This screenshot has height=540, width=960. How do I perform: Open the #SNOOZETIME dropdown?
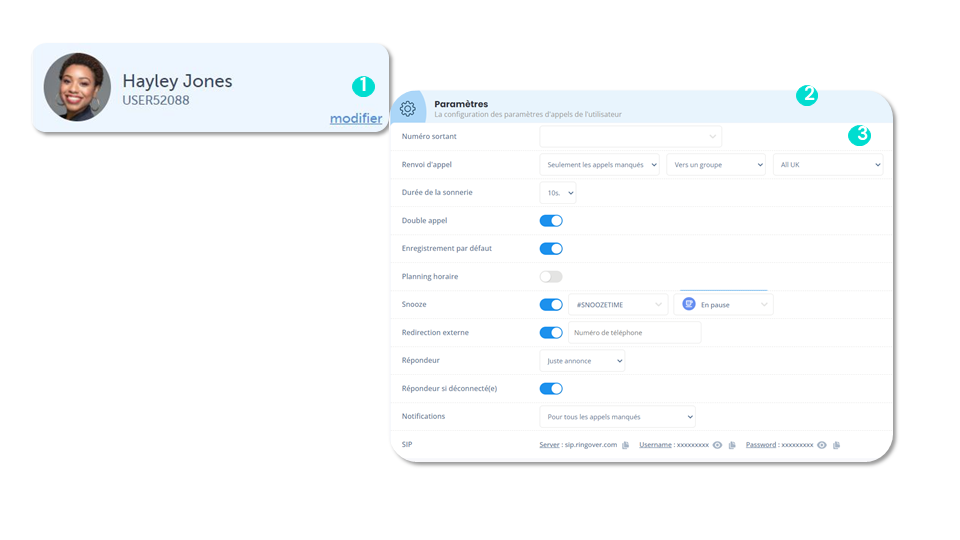tap(618, 304)
